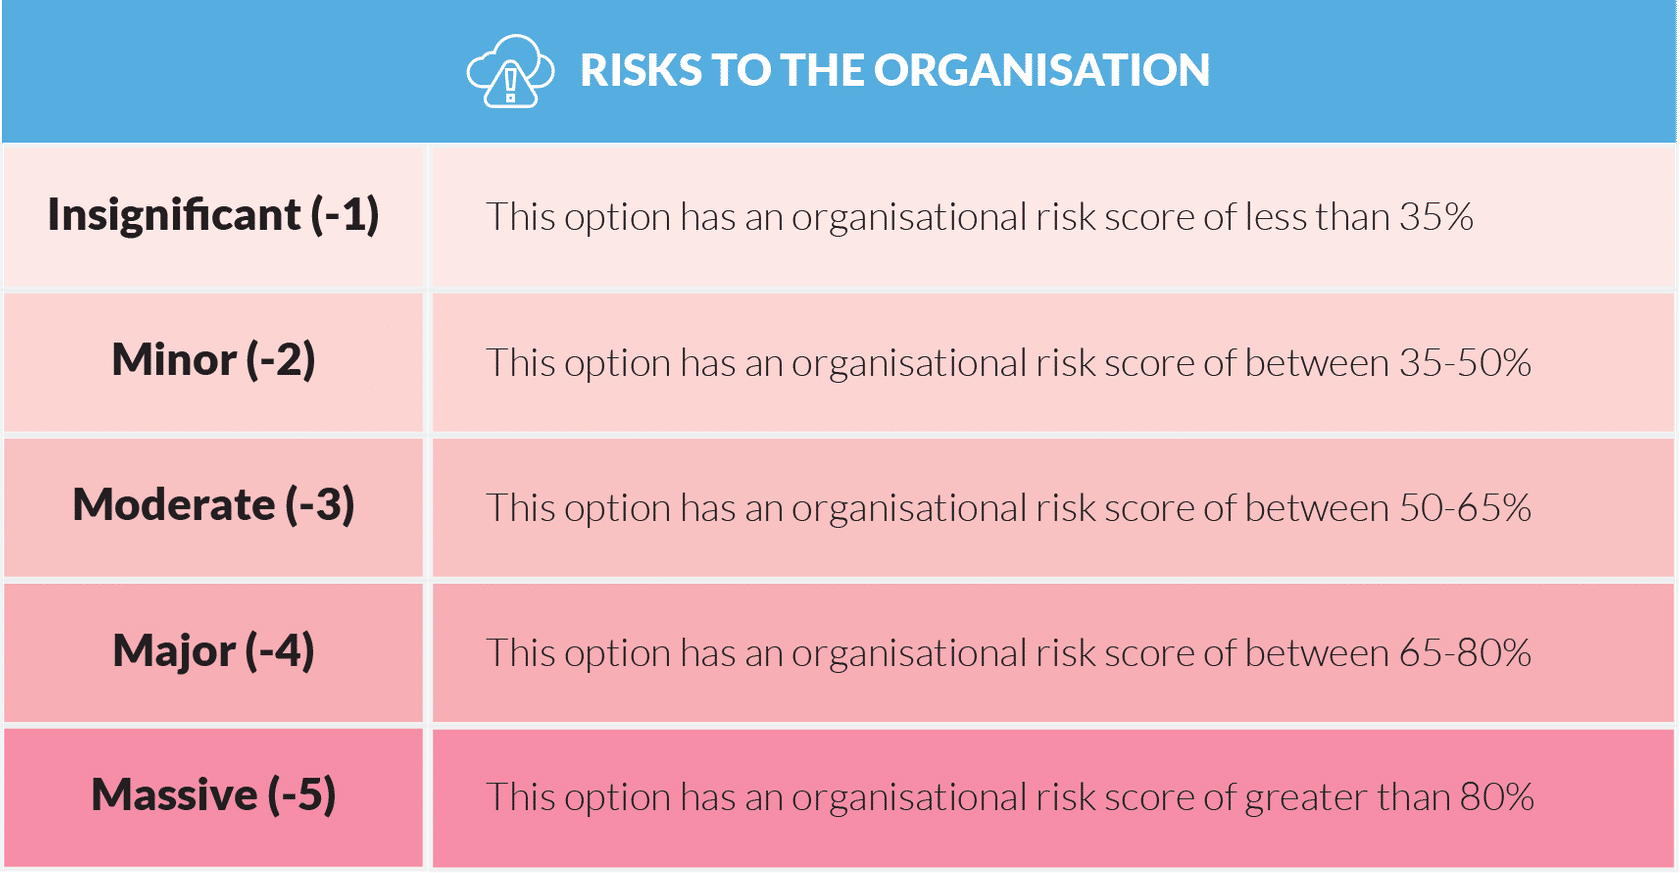Click the "80%" value in the Massive row
This screenshot has height=873, width=1680.
click(1496, 798)
